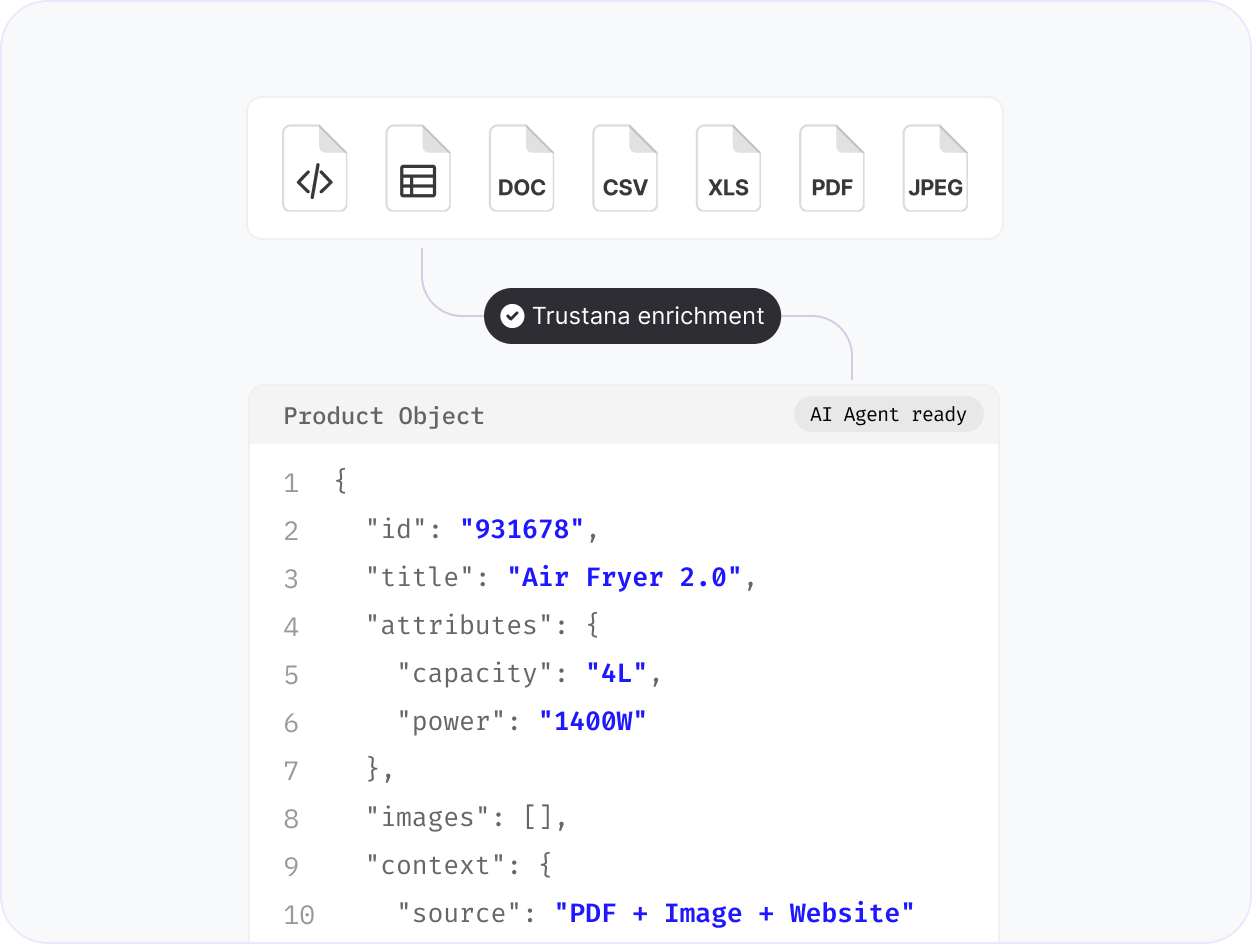Screen dimensions: 1252x944
Task: Select the PDF file icon
Action: (832, 168)
